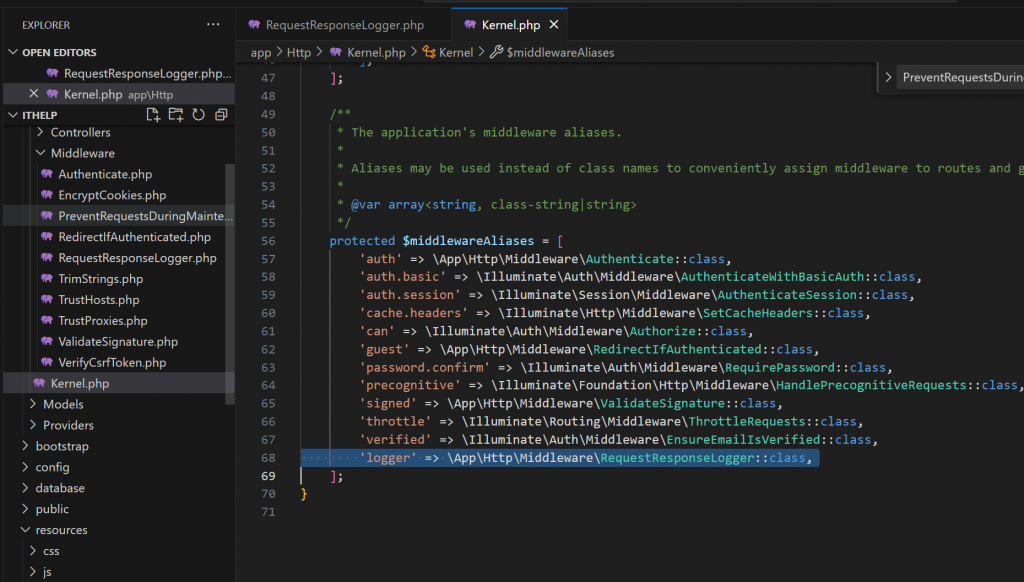Collapse all folders with the collapse icon
The image size is (1024, 582).
(x=221, y=115)
